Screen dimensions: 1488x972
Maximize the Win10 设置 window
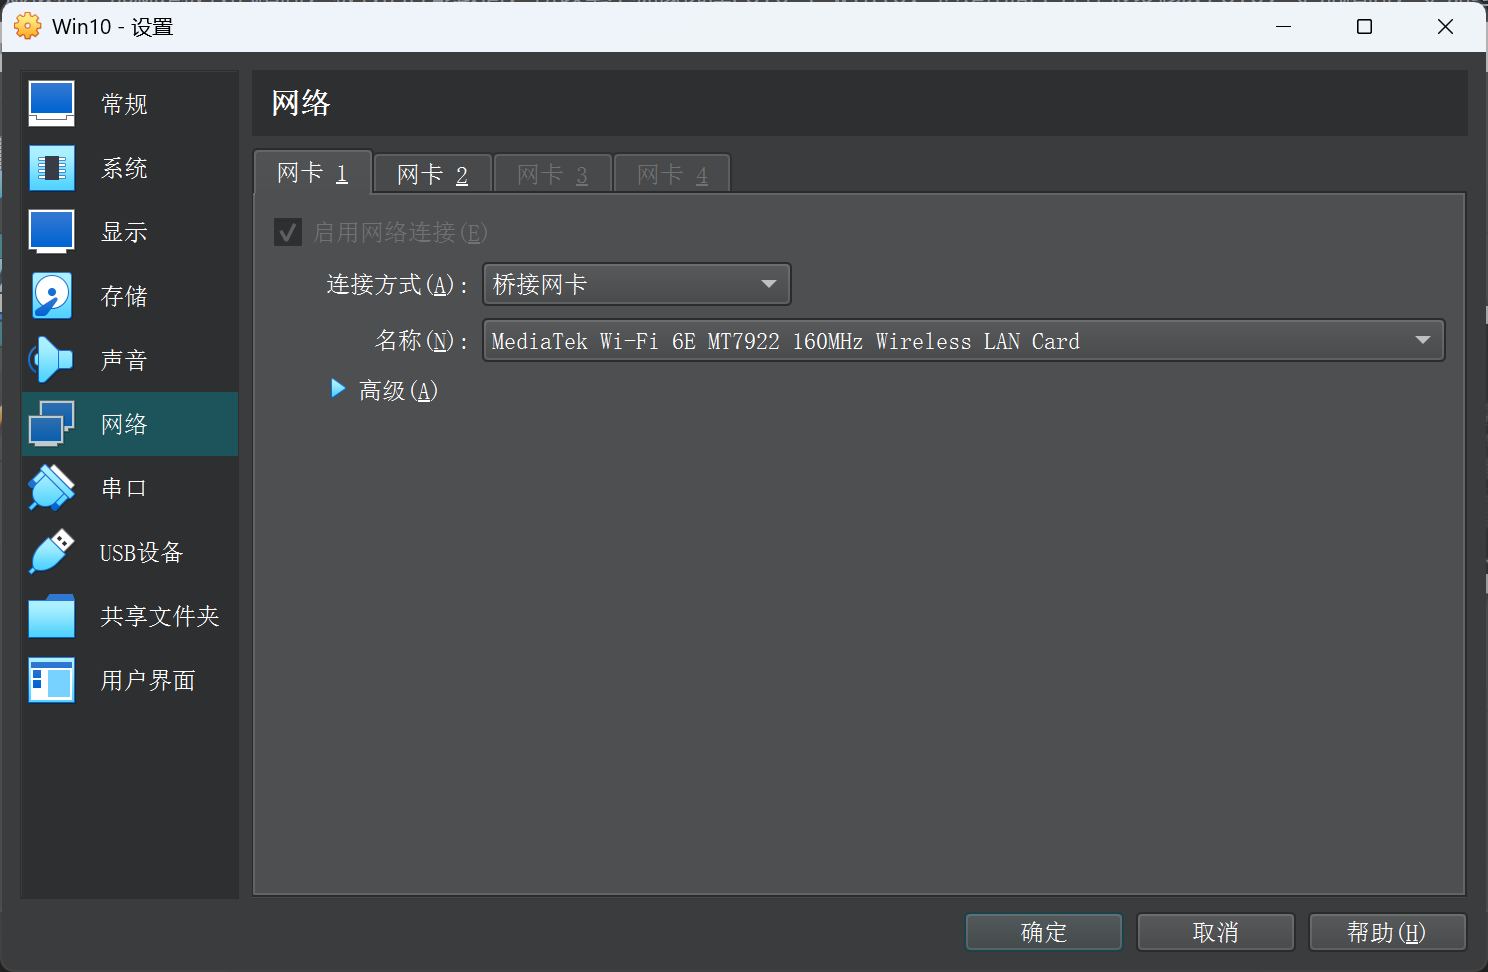coord(1364,27)
